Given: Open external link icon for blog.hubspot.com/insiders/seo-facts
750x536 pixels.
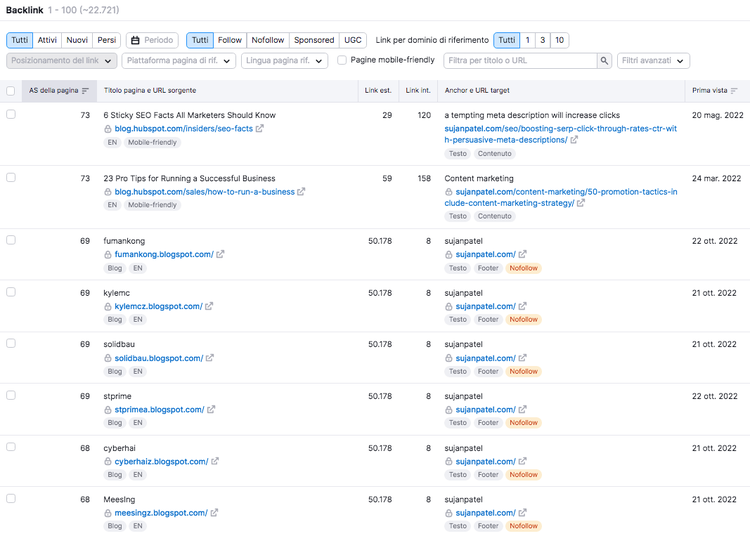Looking at the screenshot, I should (x=259, y=129).
